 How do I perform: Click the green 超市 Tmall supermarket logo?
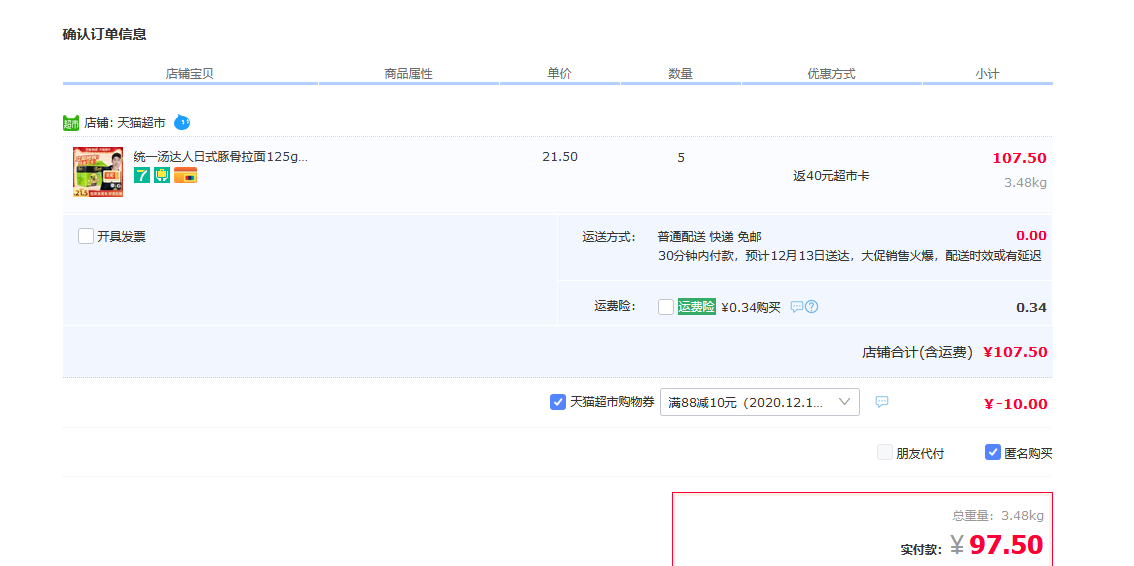71,123
